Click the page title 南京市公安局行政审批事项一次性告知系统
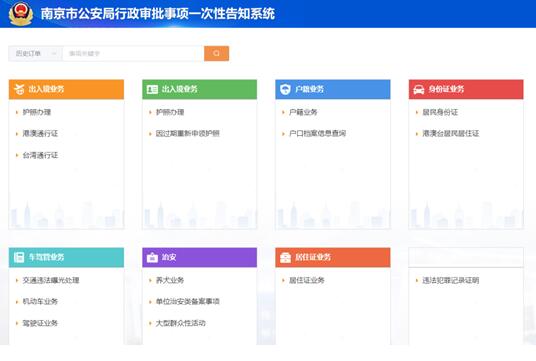 point(158,14)
